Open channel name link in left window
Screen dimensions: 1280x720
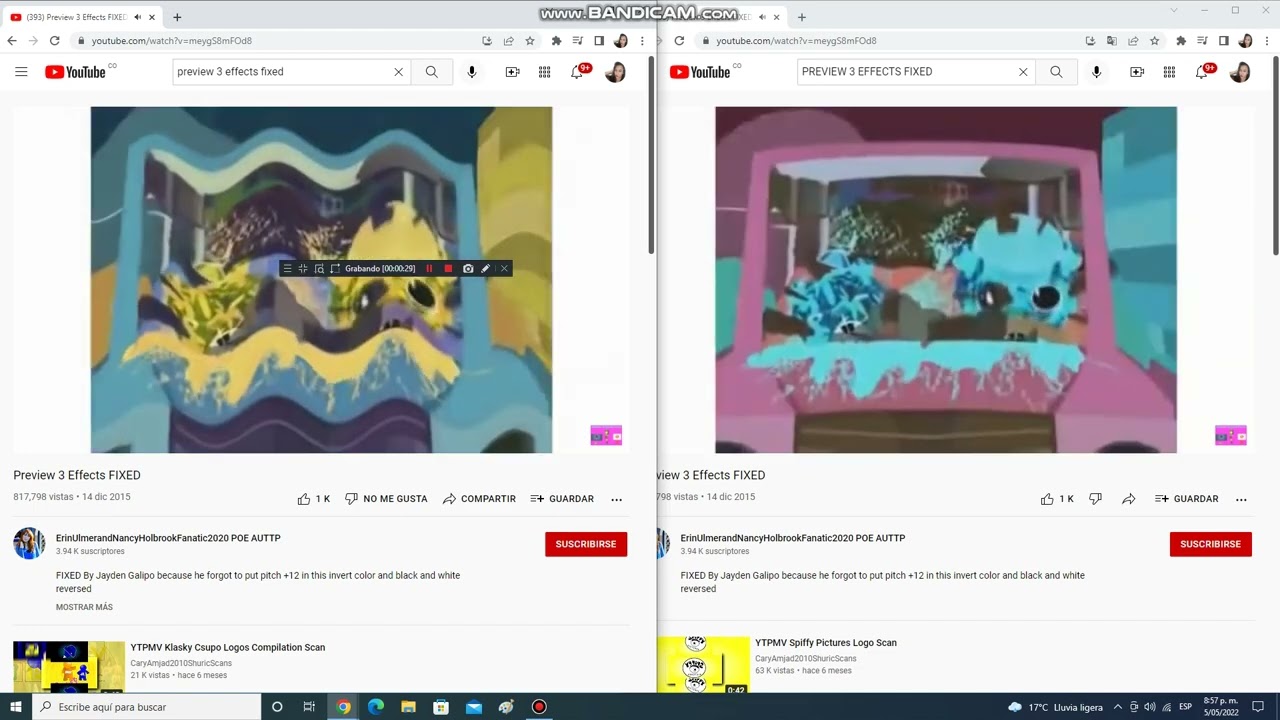[x=168, y=538]
